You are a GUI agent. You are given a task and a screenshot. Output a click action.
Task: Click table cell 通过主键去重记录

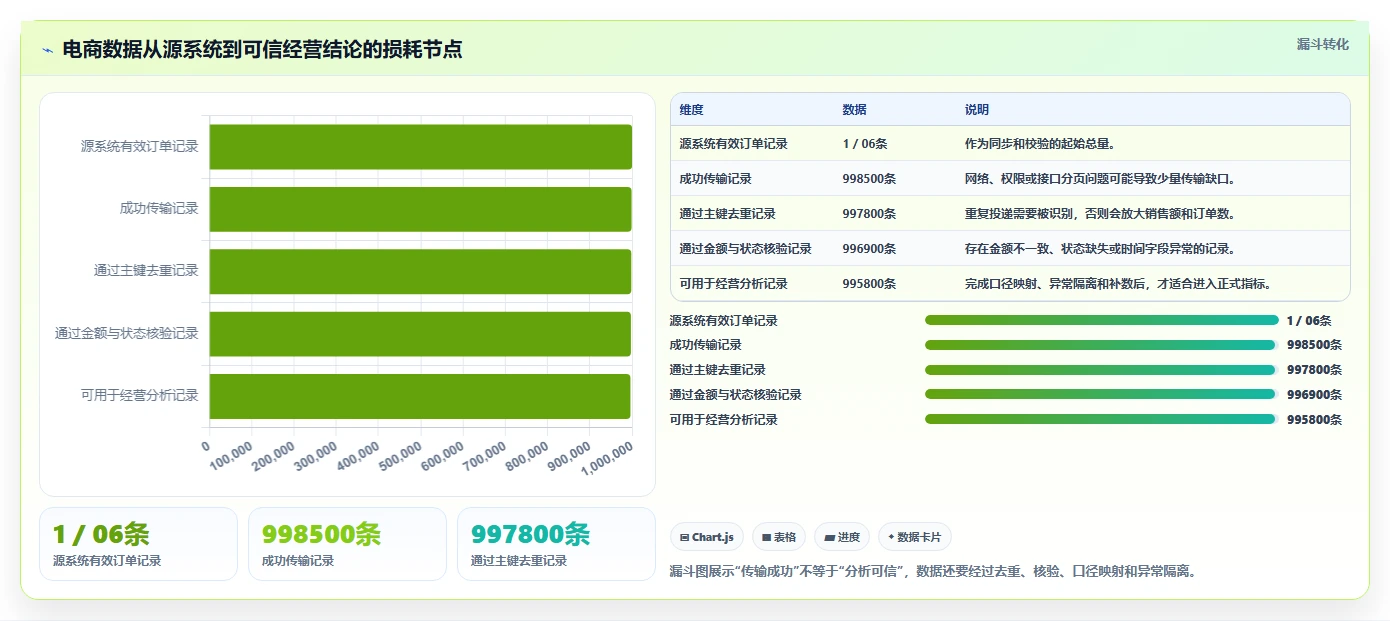click(x=727, y=214)
